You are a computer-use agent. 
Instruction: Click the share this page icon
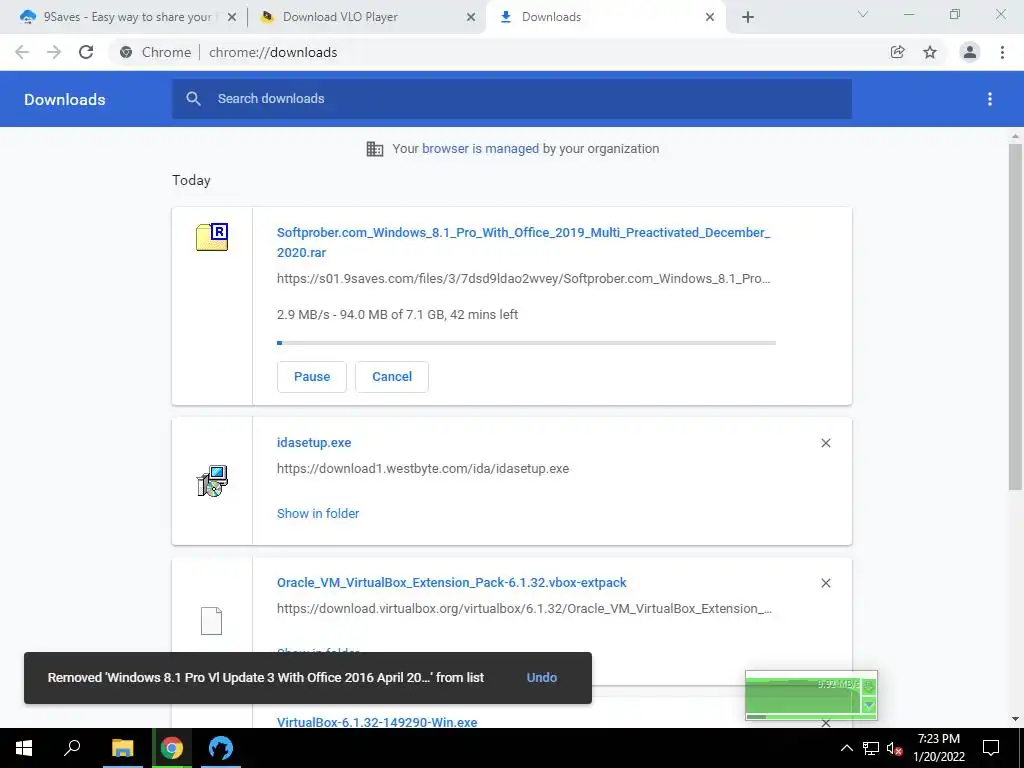[x=897, y=52]
